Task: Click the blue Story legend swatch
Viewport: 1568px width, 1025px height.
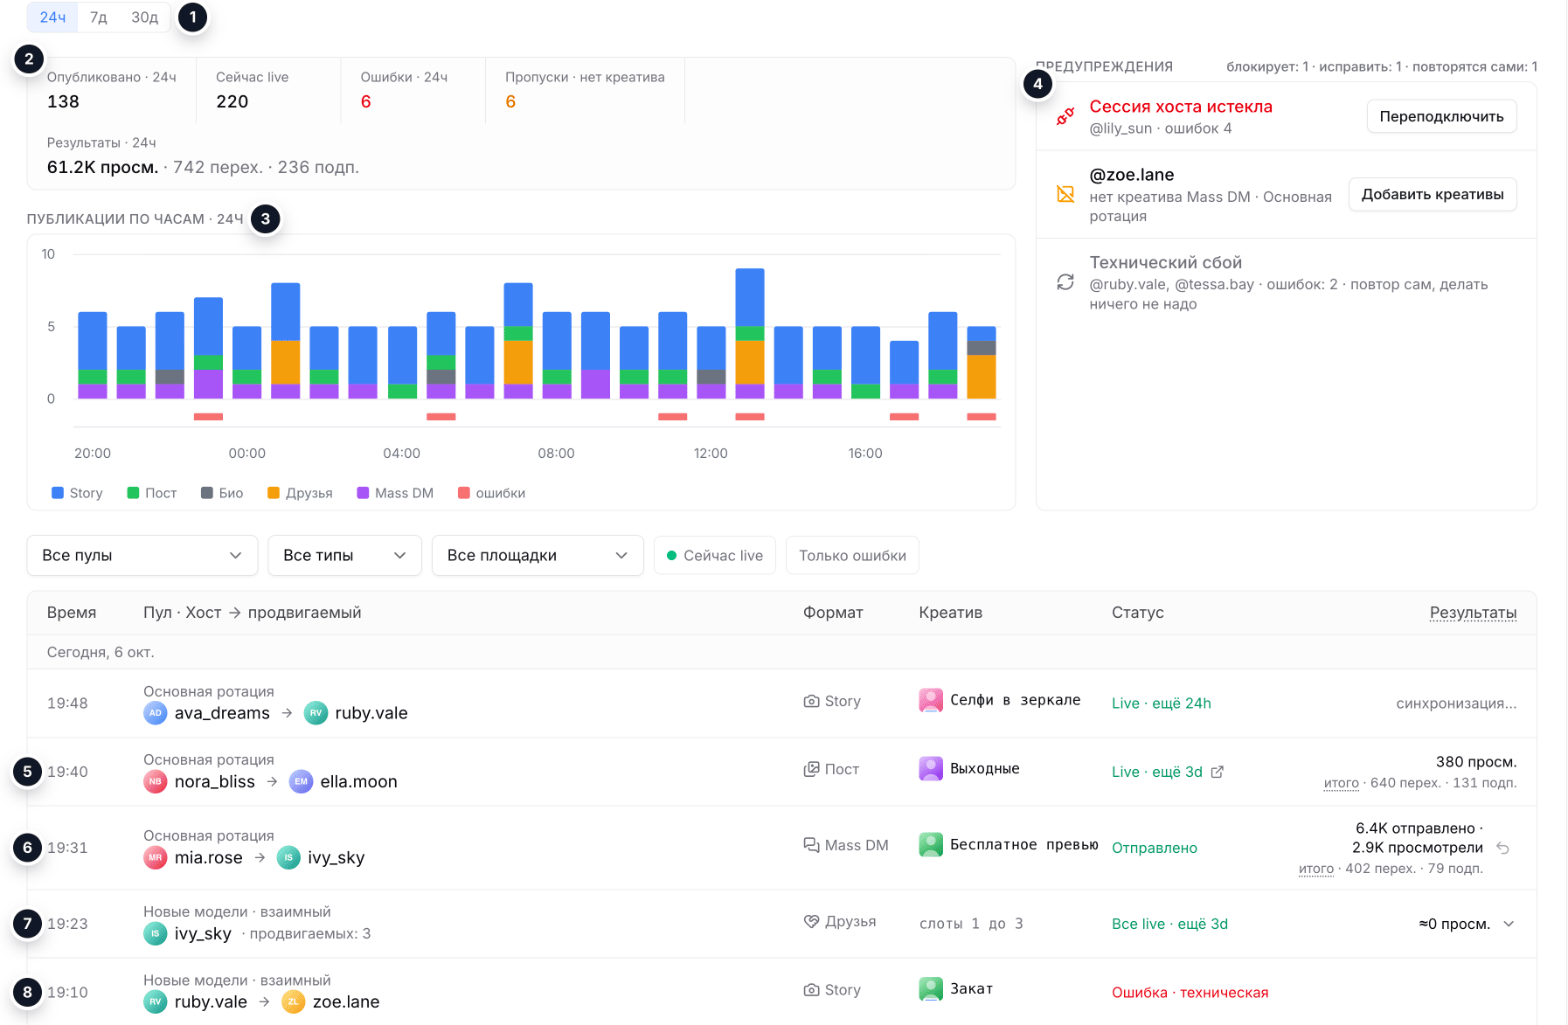Action: [58, 493]
